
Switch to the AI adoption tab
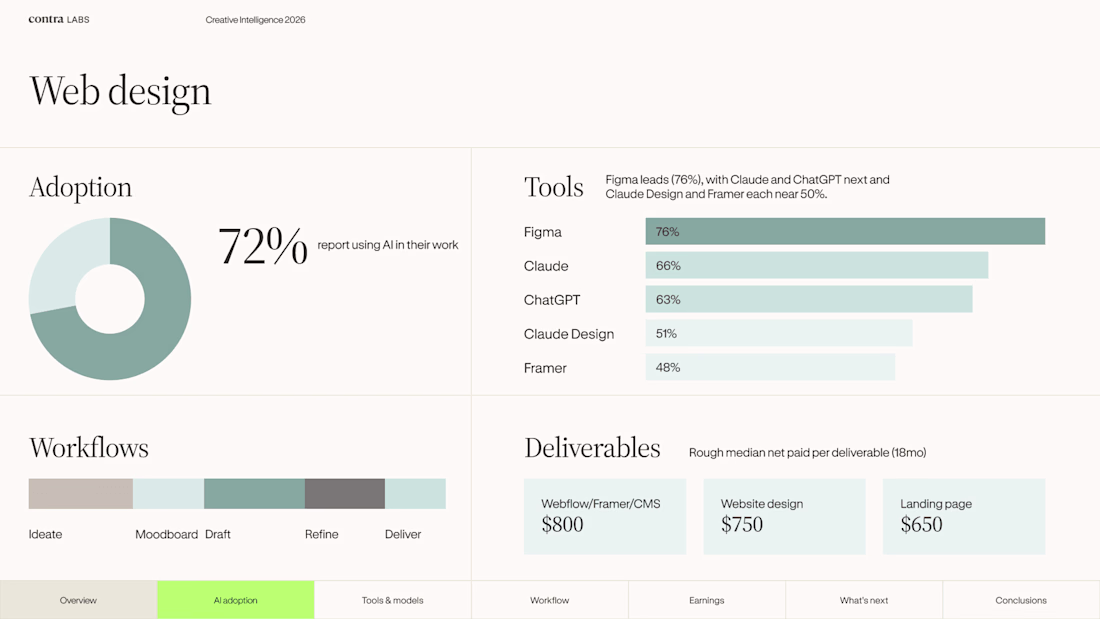tap(236, 600)
